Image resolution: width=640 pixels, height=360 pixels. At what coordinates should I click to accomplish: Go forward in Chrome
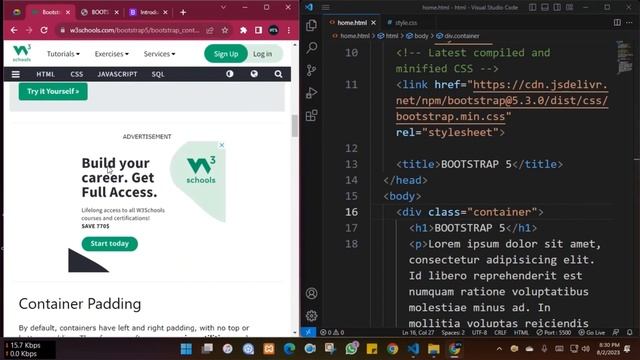(x=29, y=30)
